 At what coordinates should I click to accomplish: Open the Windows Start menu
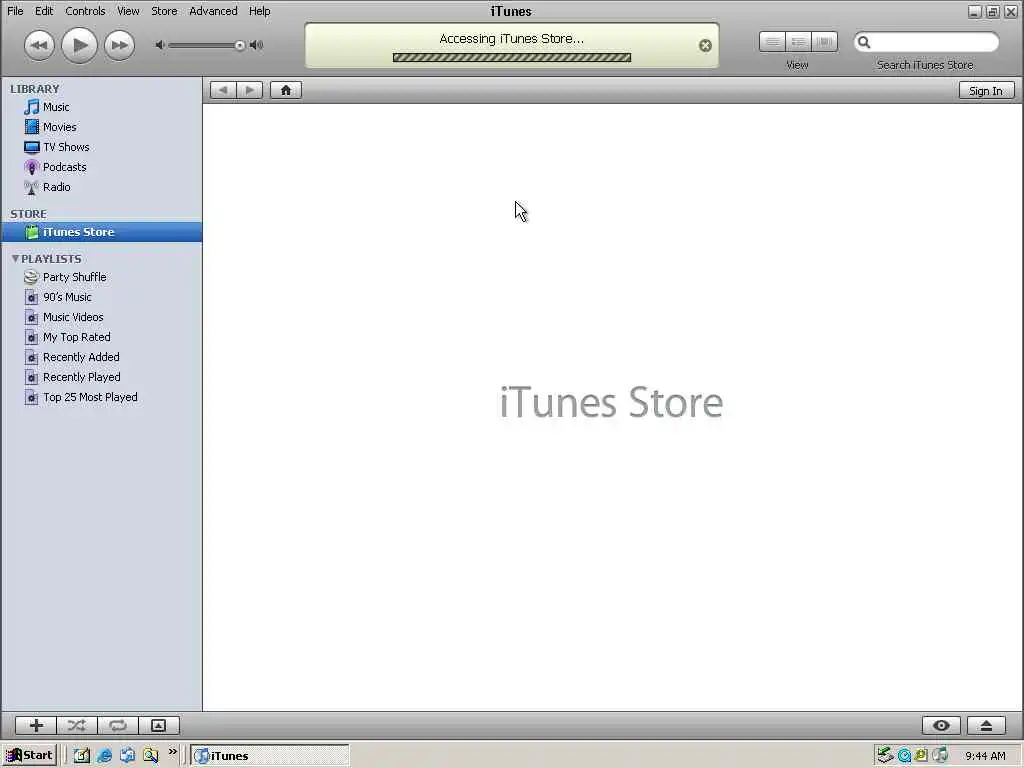(29, 755)
